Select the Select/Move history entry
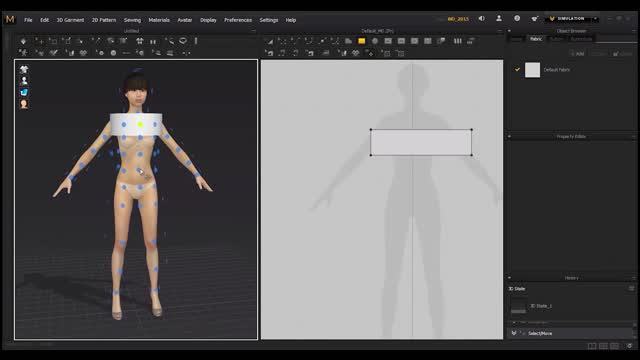Image resolution: width=640 pixels, height=360 pixels. coord(571,333)
